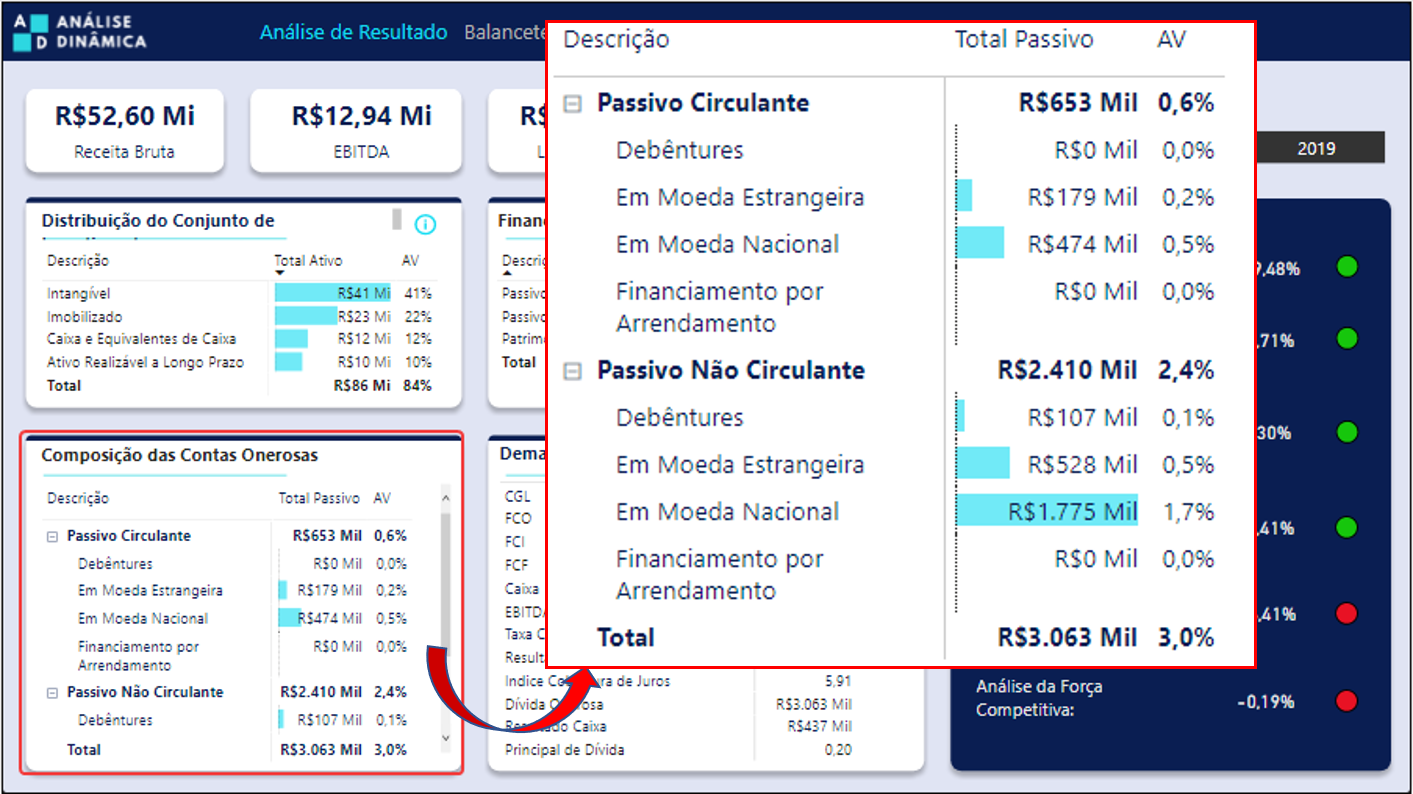Click the R$41 Mi data bar cell
Image resolution: width=1413 pixels, height=794 pixels.
click(333, 293)
